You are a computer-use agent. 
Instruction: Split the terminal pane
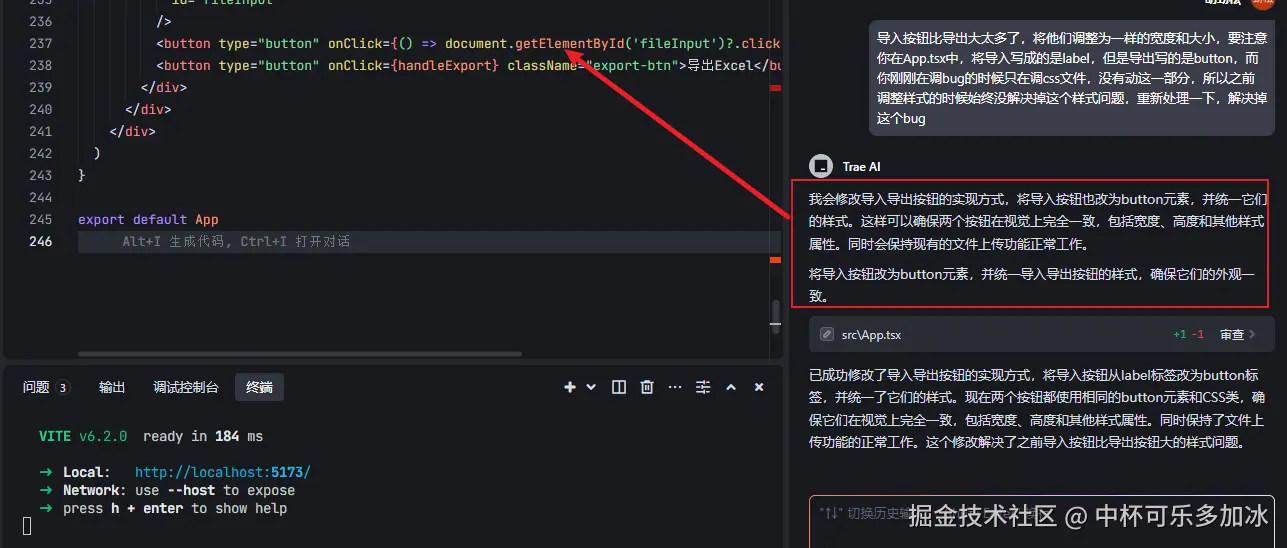(x=619, y=387)
